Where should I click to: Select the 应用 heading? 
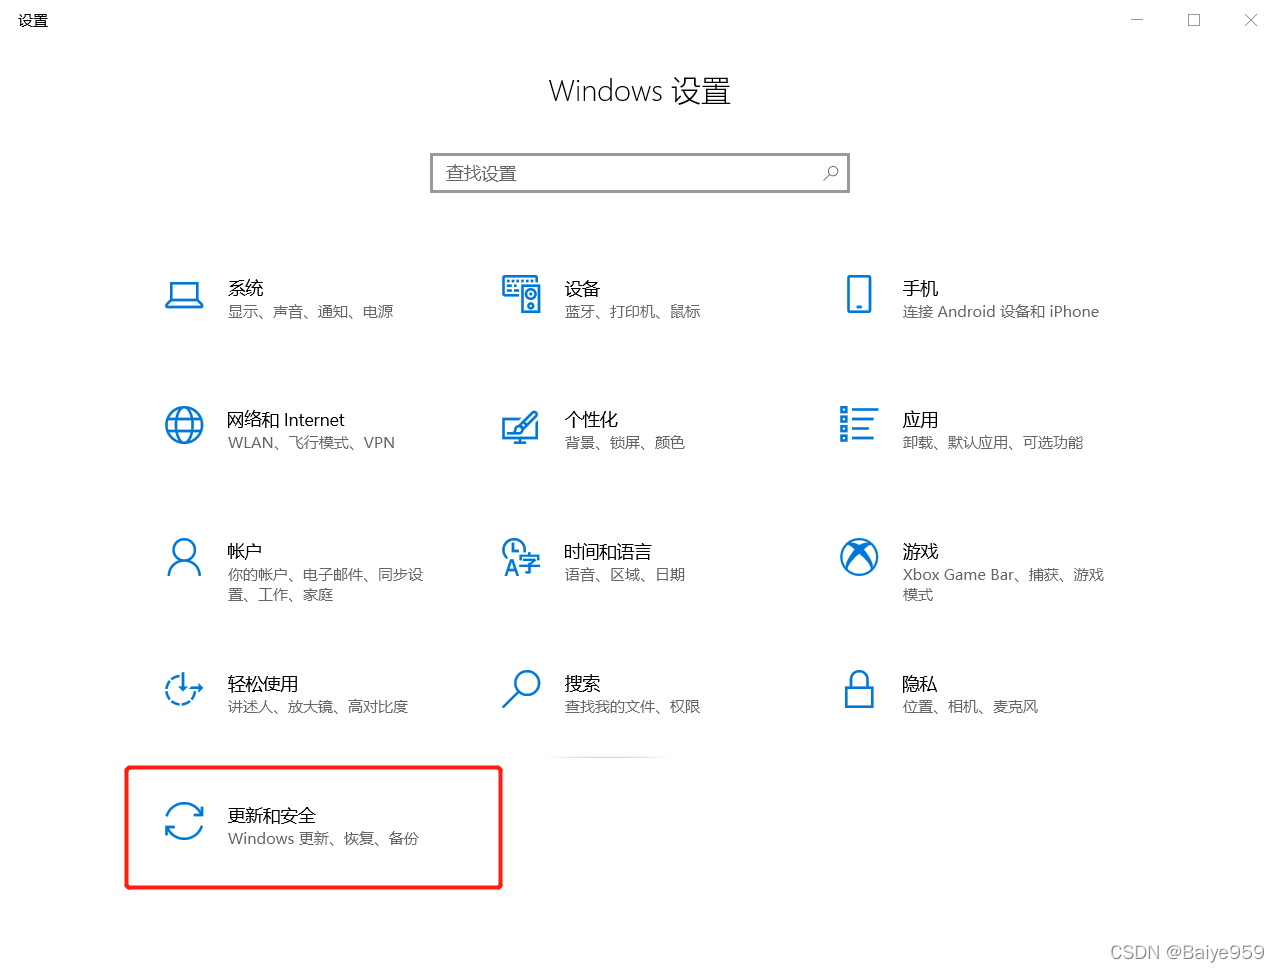[x=920, y=420]
